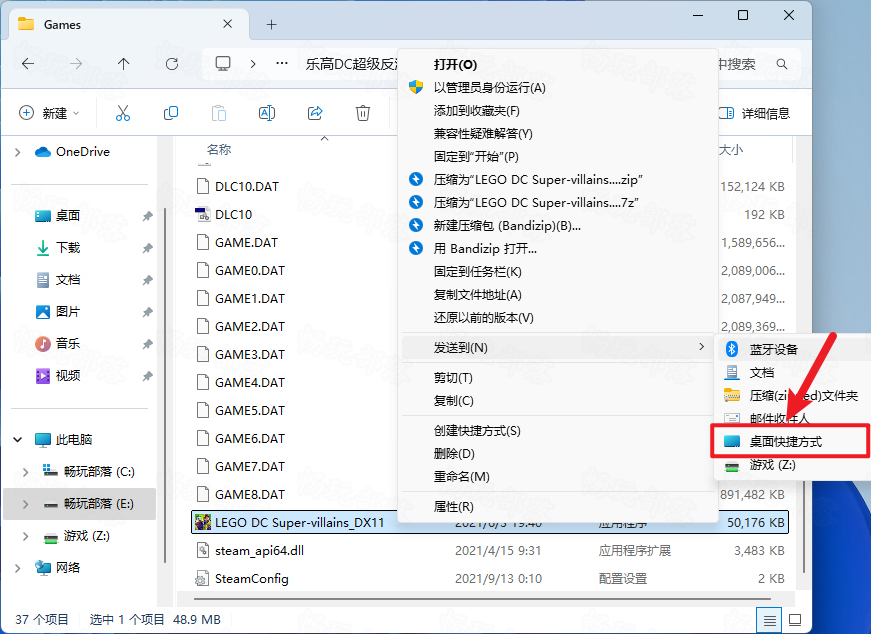The width and height of the screenshot is (871, 634).
Task: Choose Properties (R) in context menu
Action: pyautogui.click(x=558, y=507)
